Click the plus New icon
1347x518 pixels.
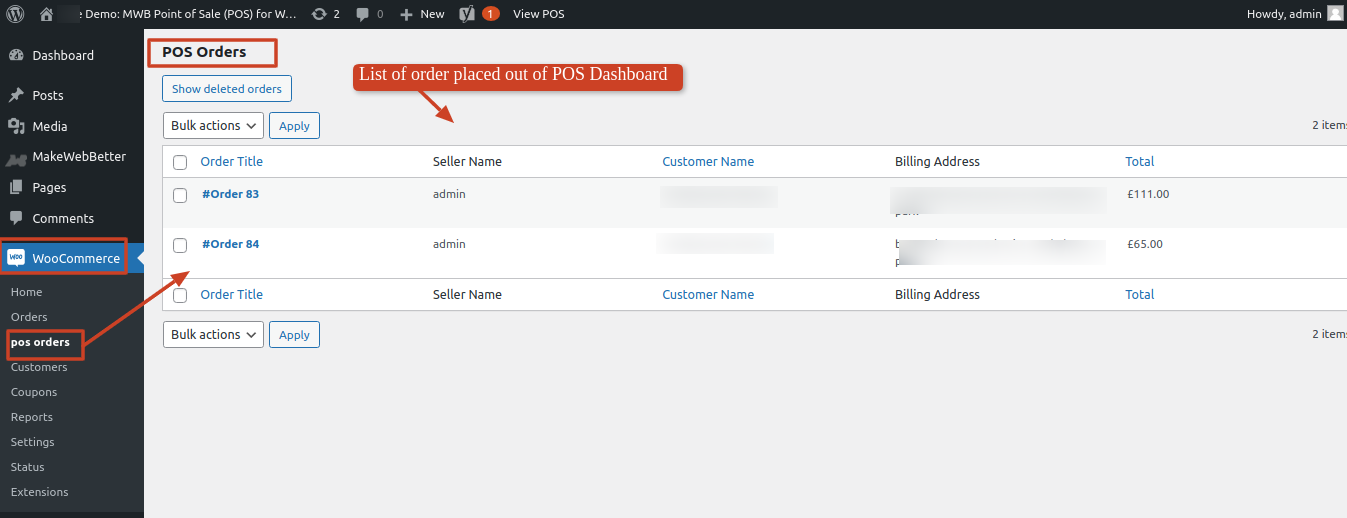tap(406, 14)
